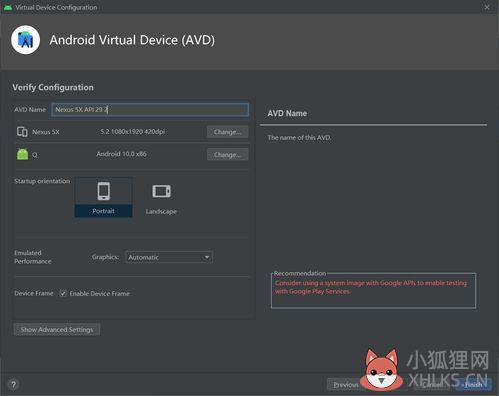Viewport: 499px width, 396px height.
Task: Focus the AVD Name input field
Action: (150, 110)
